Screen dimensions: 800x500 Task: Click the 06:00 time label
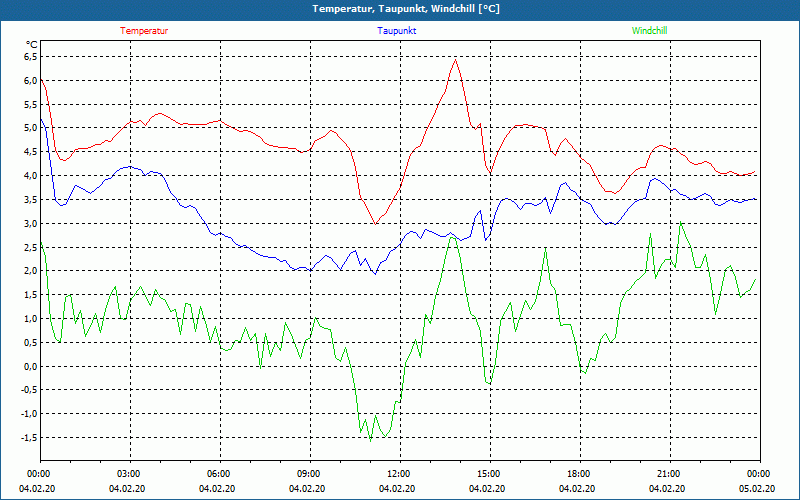220,474
